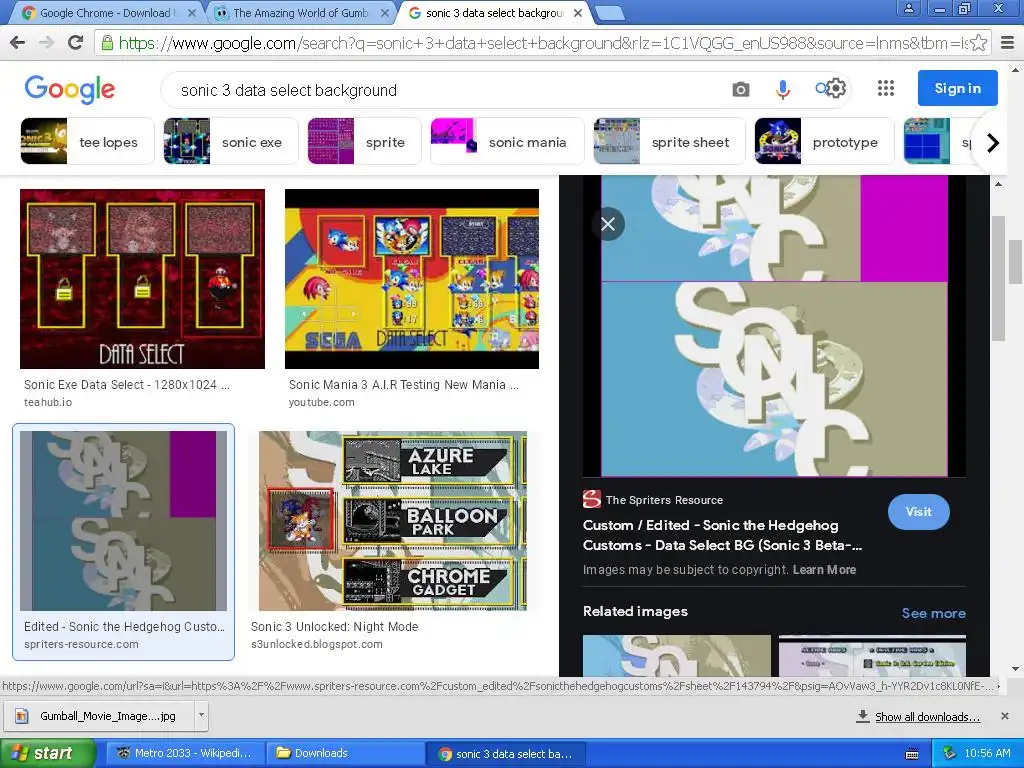Click the system tray clock
1024x768 pixels.
coord(987,753)
